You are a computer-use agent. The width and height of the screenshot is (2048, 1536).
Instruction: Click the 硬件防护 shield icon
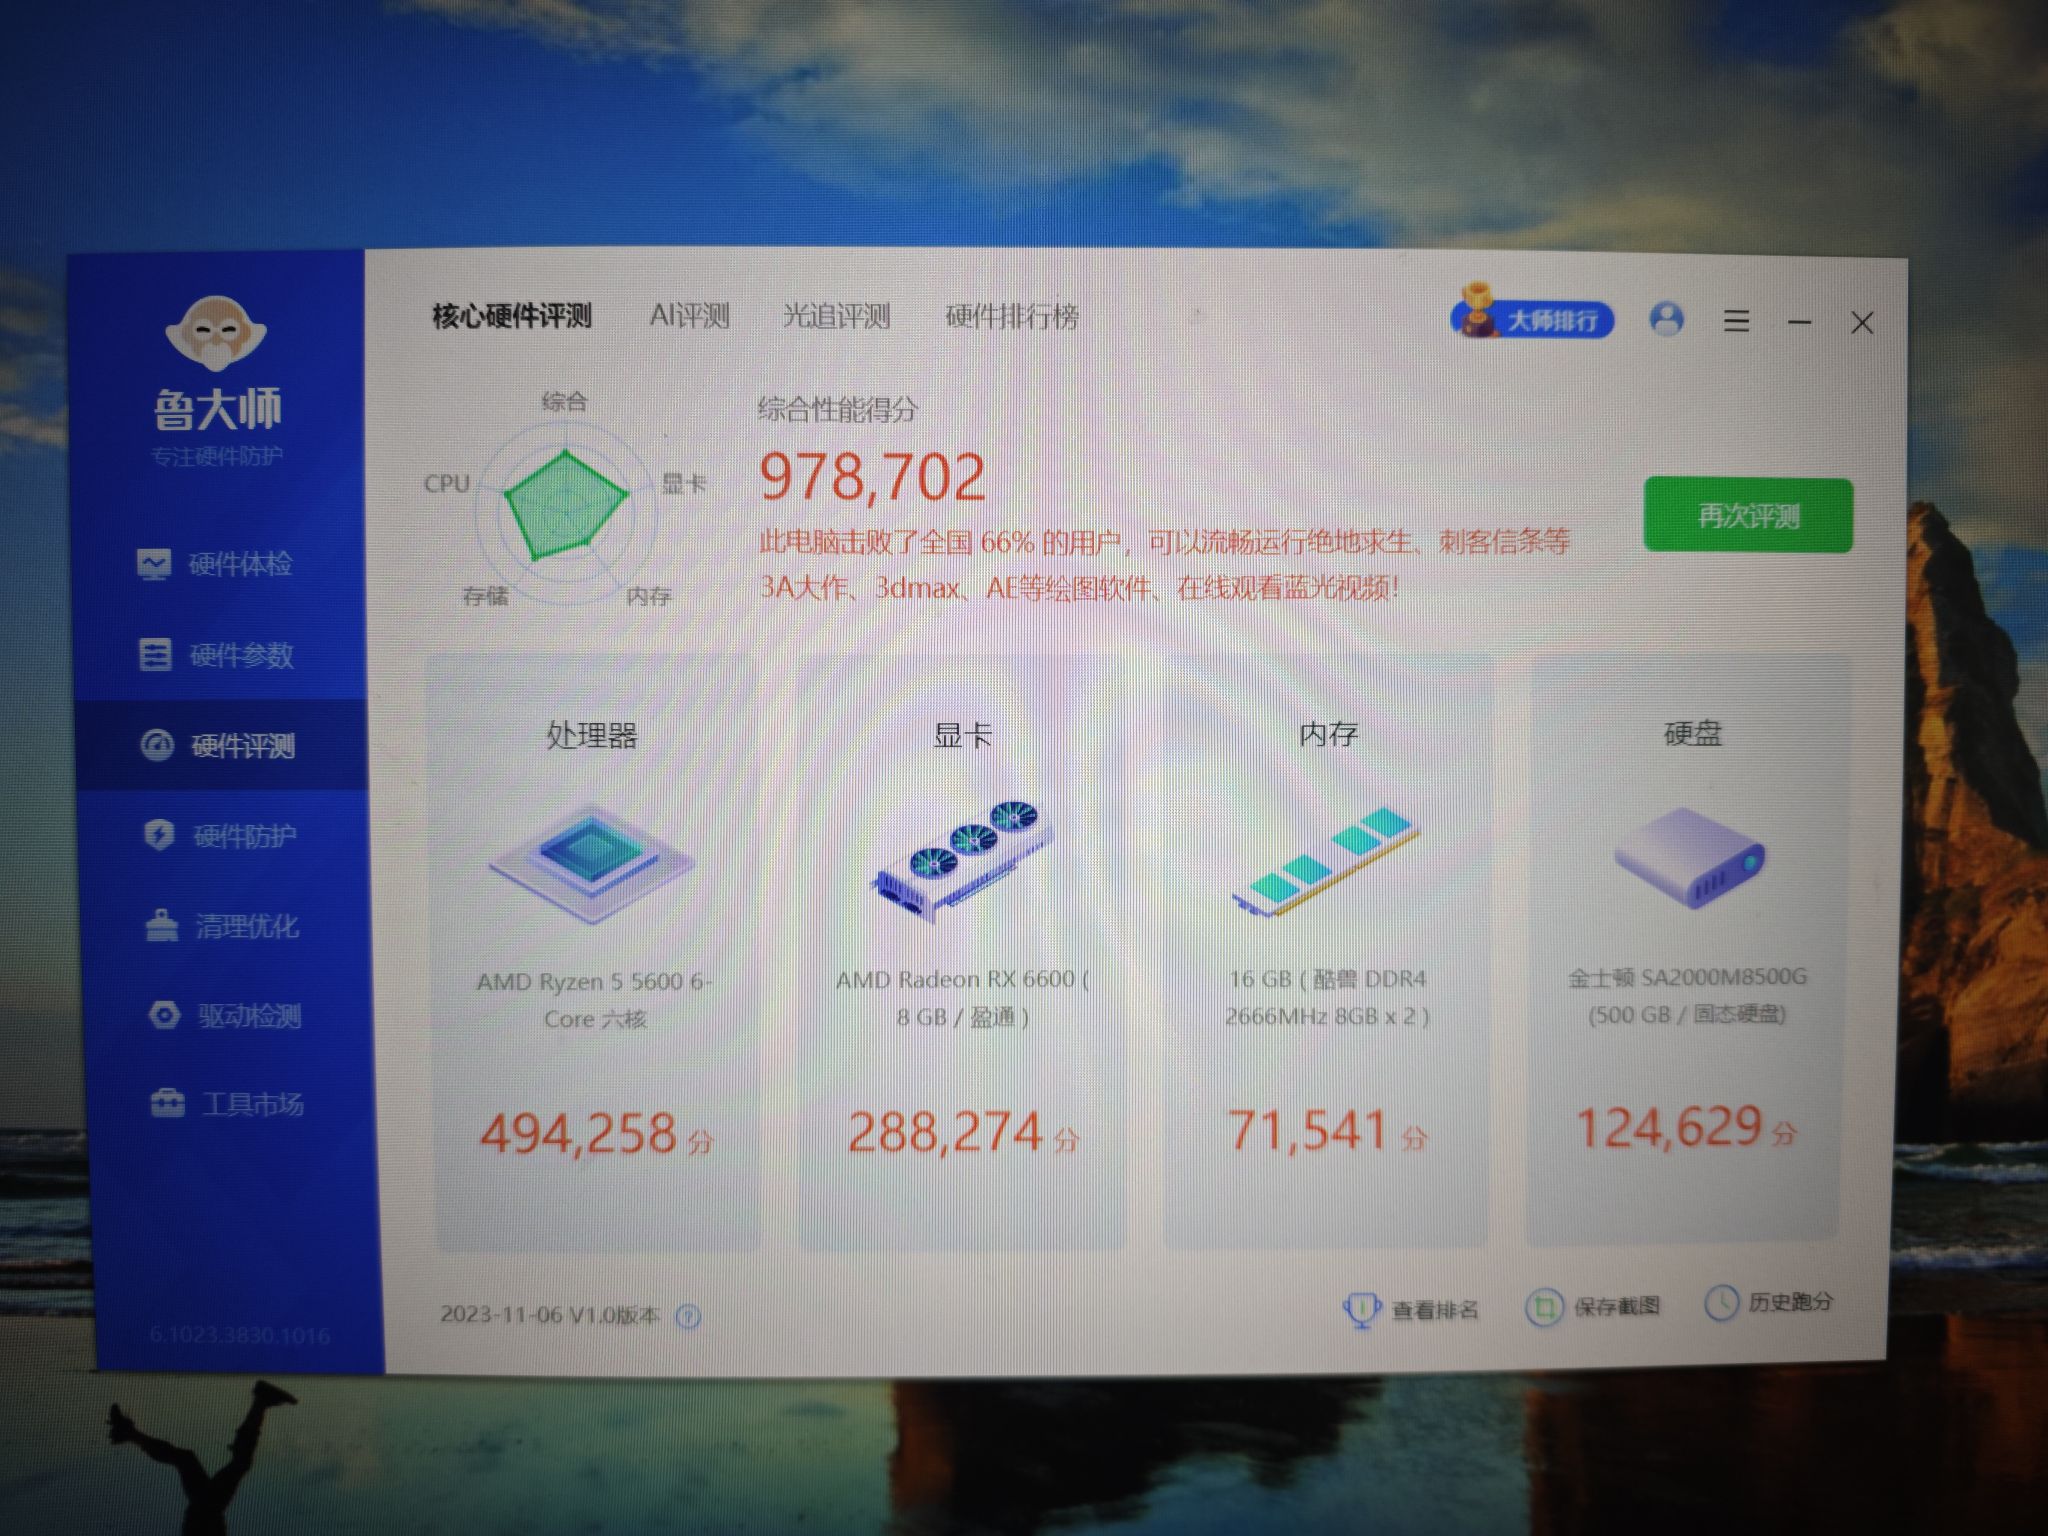[x=159, y=835]
